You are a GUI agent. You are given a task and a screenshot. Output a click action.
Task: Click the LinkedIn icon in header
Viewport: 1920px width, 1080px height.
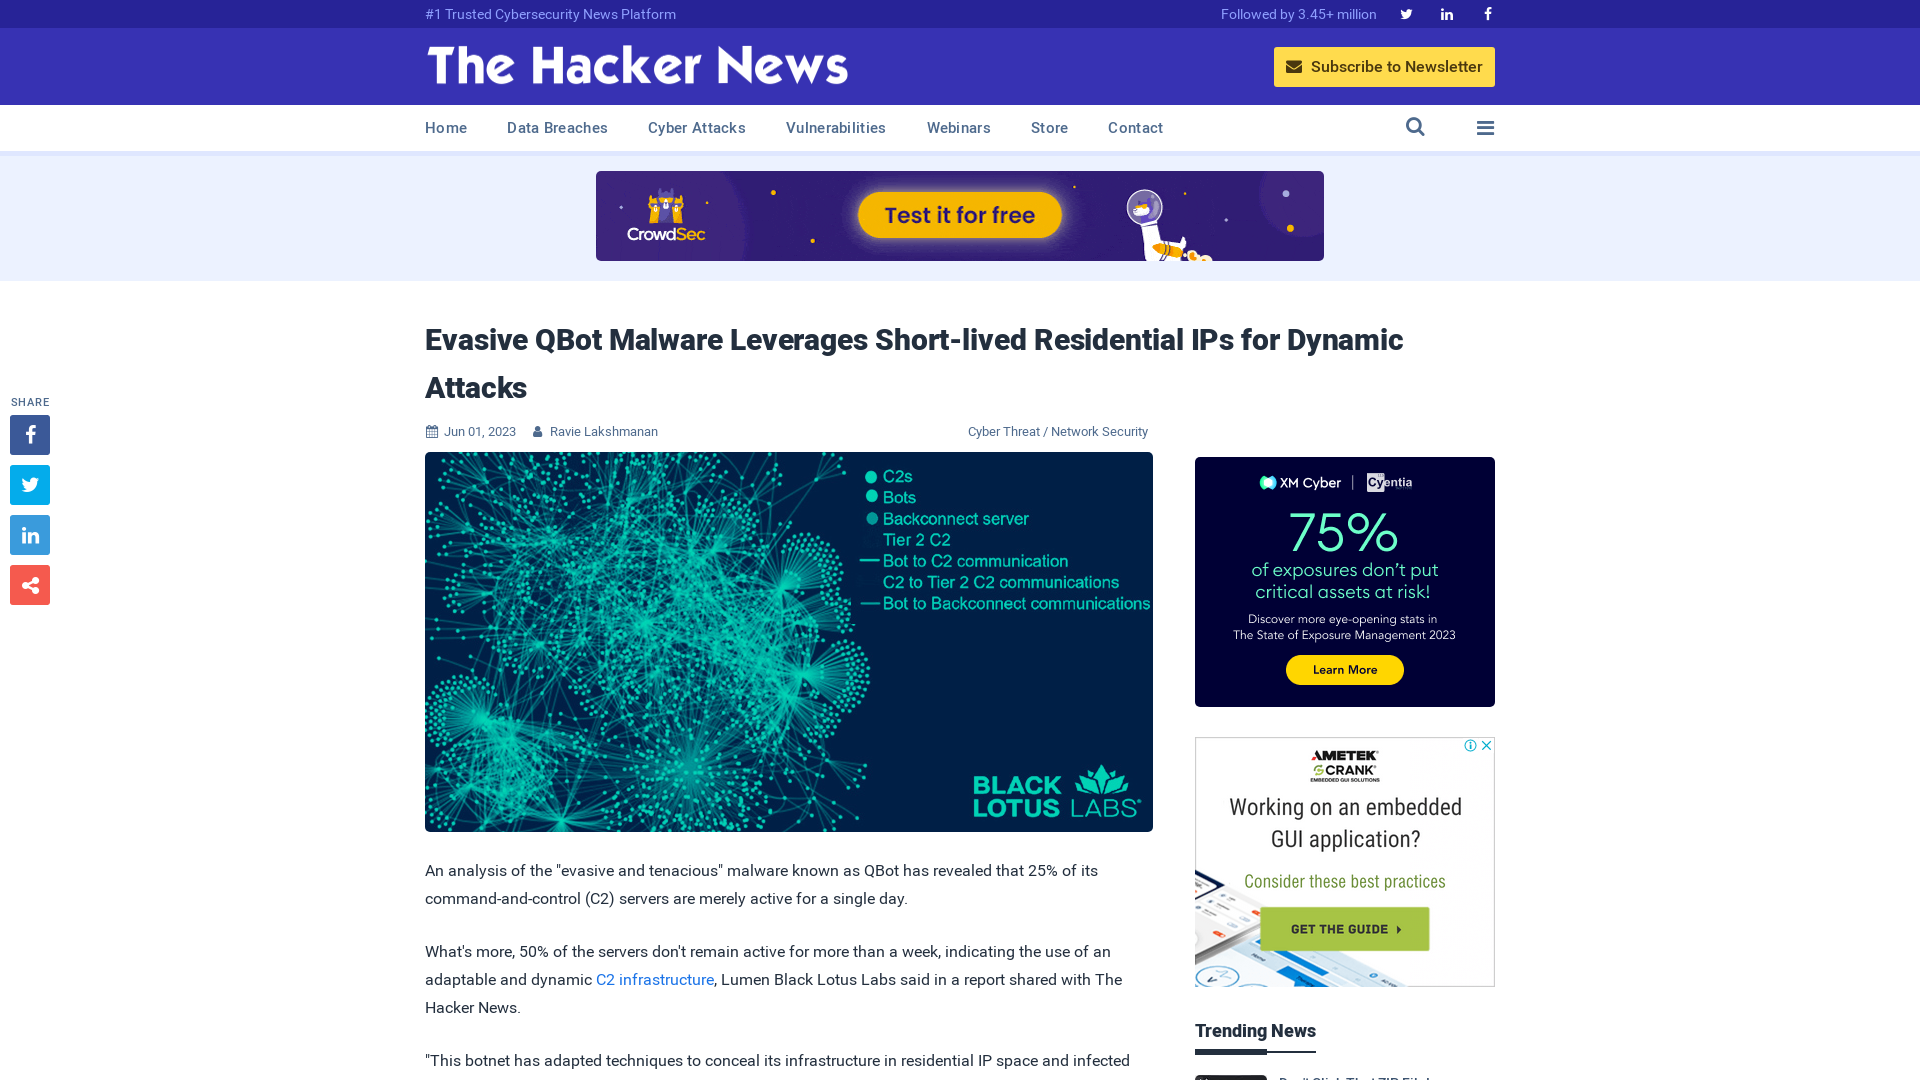(1447, 13)
